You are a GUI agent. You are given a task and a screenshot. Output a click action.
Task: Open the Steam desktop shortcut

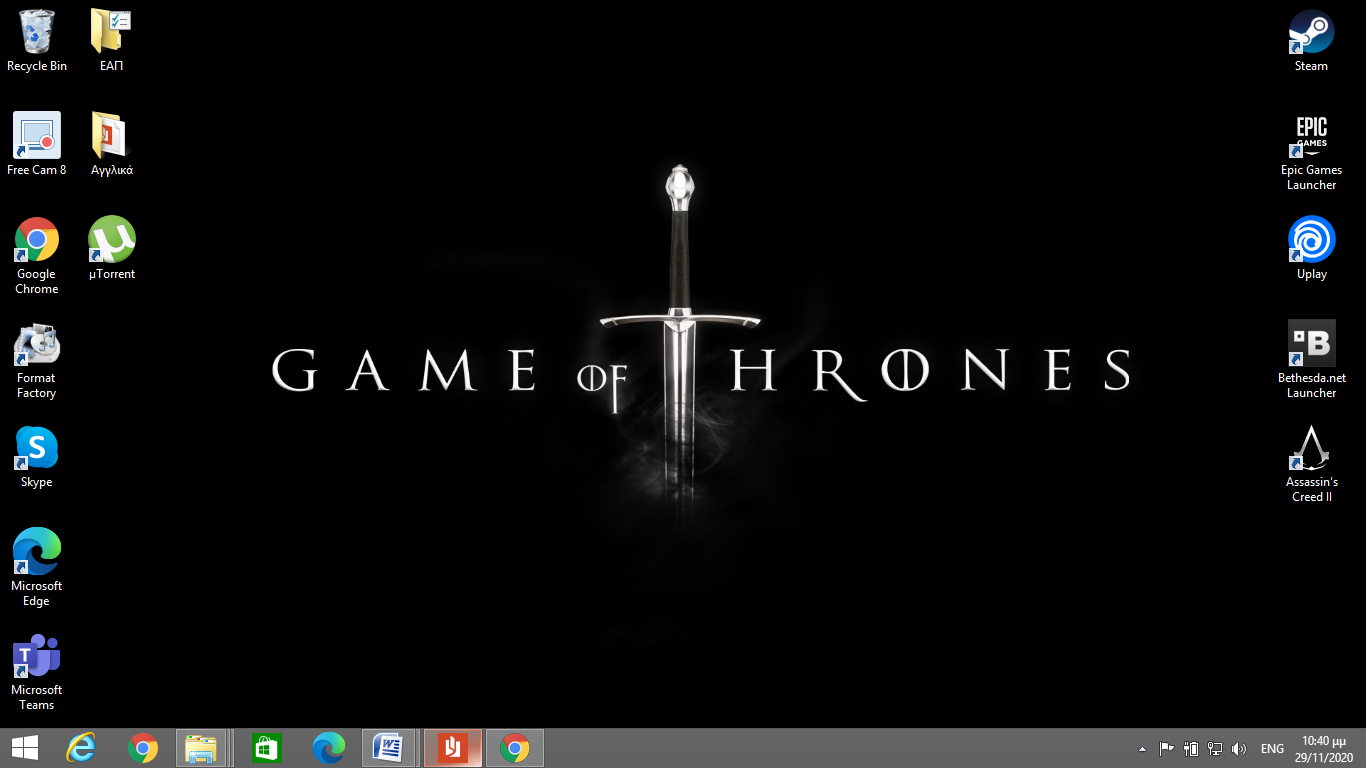(1311, 34)
